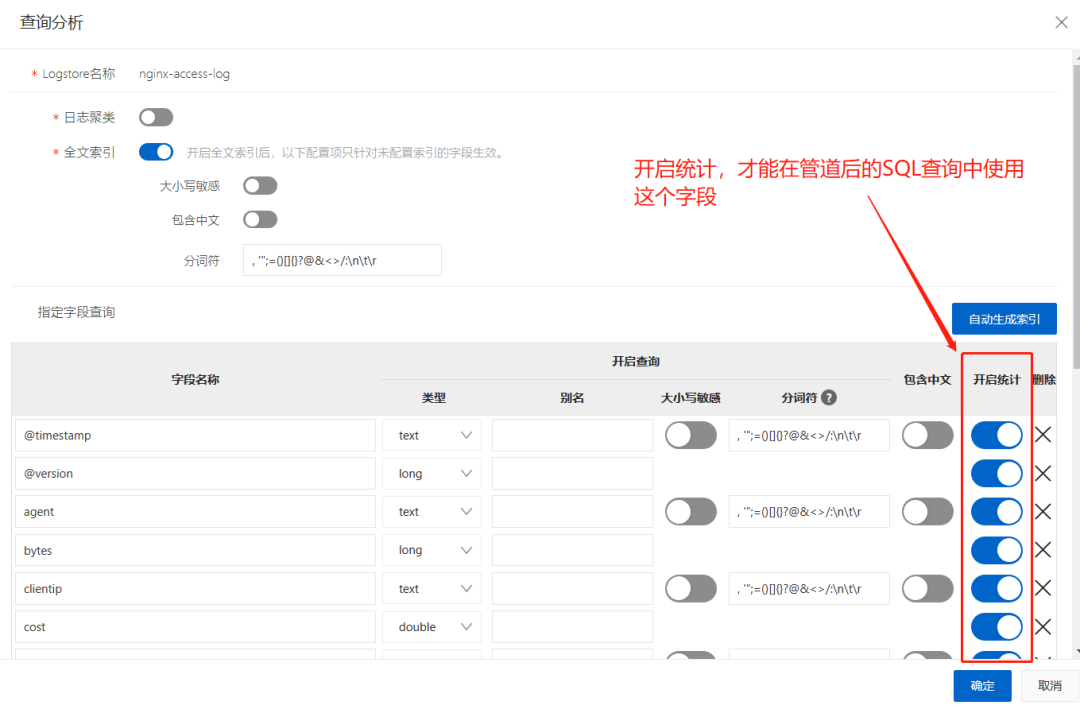Click the 自动生成索引 button
Image resolution: width=1080 pixels, height=709 pixels.
tap(1004, 318)
